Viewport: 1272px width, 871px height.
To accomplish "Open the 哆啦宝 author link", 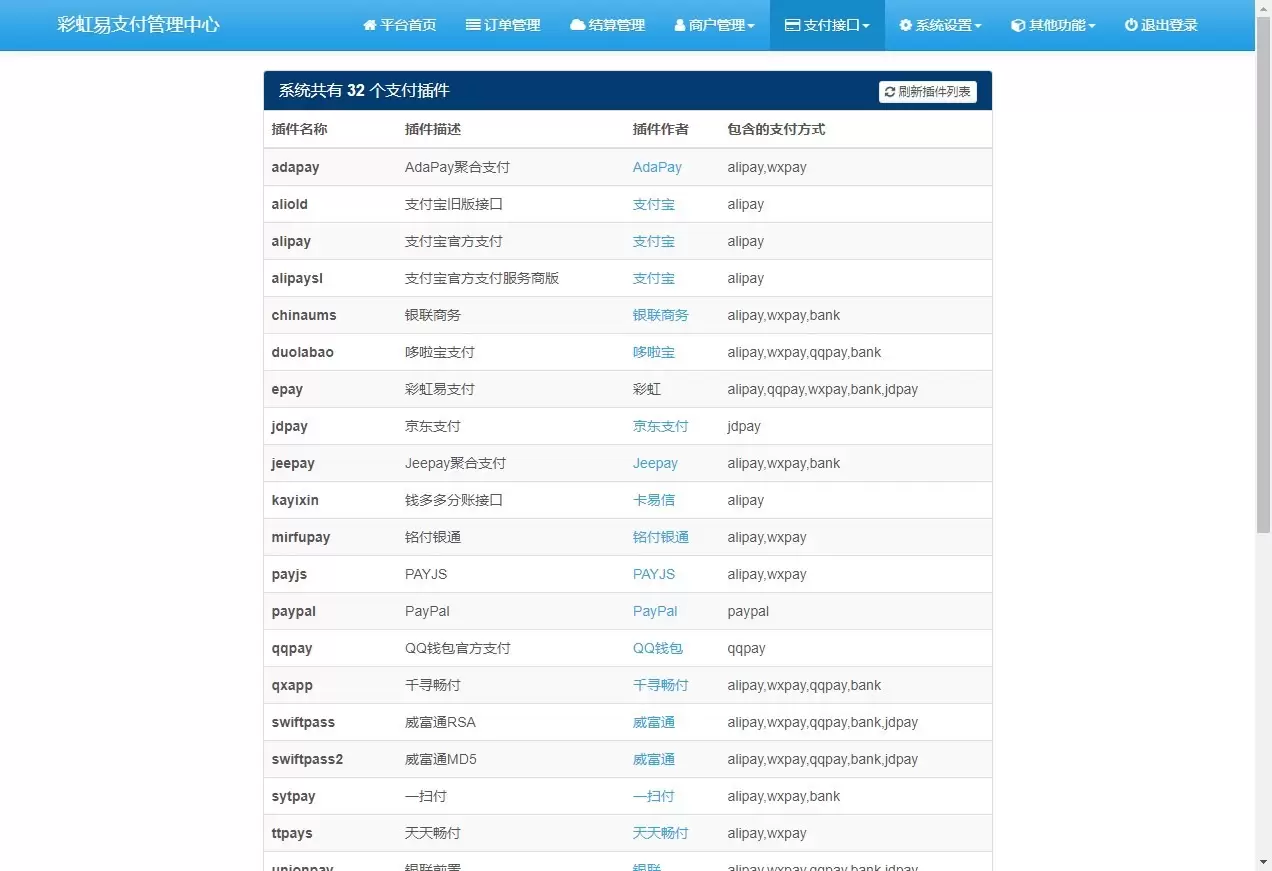I will [x=654, y=352].
